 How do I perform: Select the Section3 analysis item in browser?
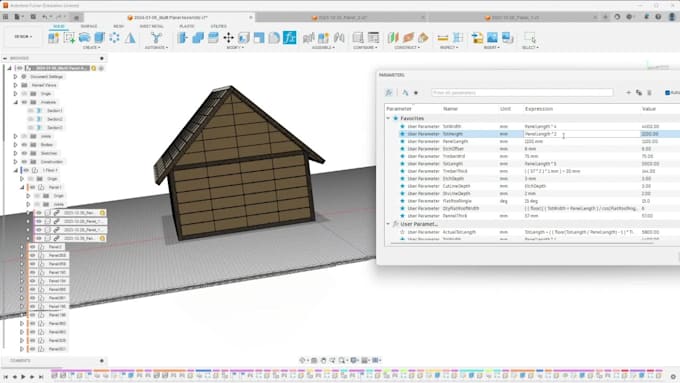coord(55,128)
